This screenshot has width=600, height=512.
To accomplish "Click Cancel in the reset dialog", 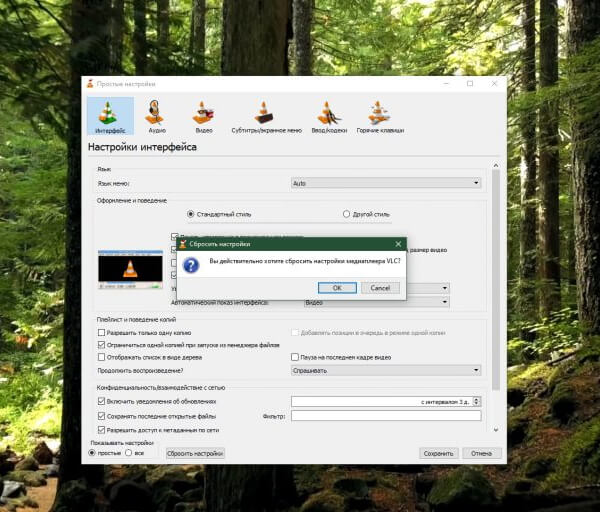I will (x=380, y=288).
